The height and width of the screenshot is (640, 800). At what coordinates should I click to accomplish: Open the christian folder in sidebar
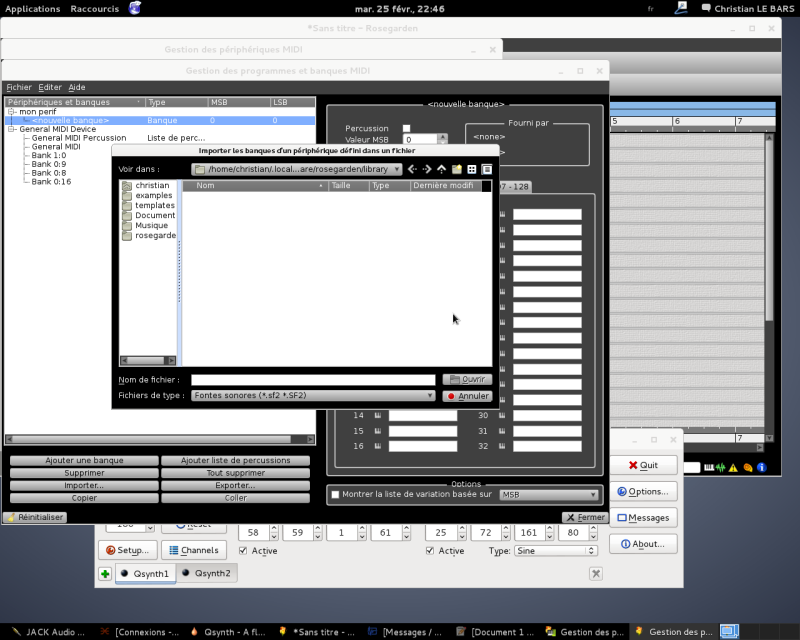146,185
